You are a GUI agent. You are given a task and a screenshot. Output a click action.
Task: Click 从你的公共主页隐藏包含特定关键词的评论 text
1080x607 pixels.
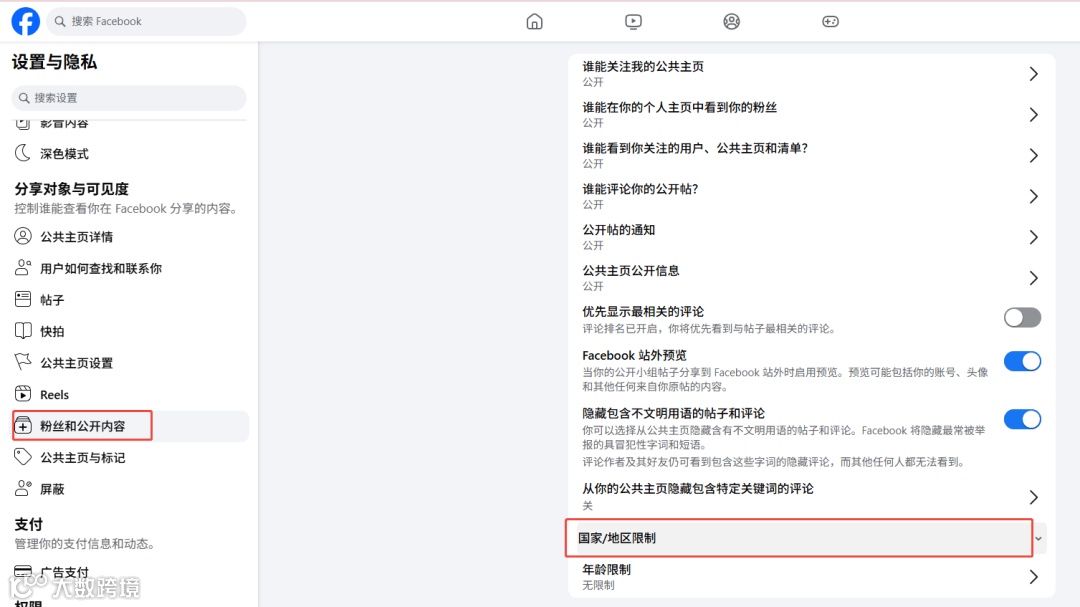pos(698,488)
